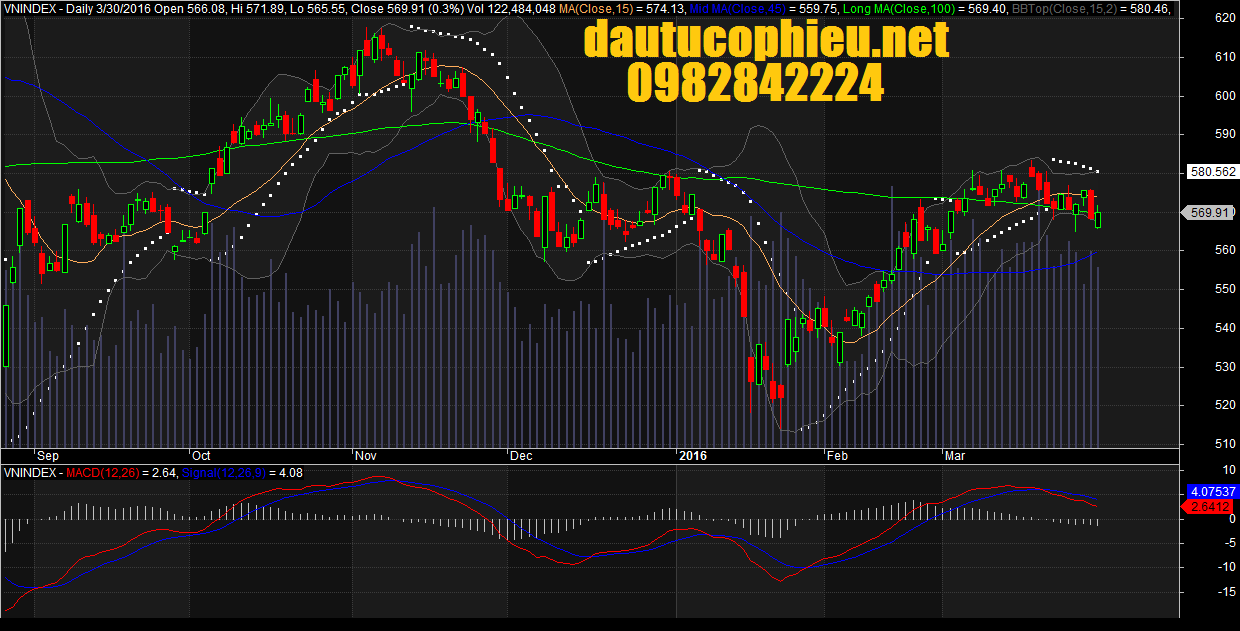1240x631 pixels.
Task: Click the red 2.6412 MACD value marker
Action: [x=1209, y=507]
